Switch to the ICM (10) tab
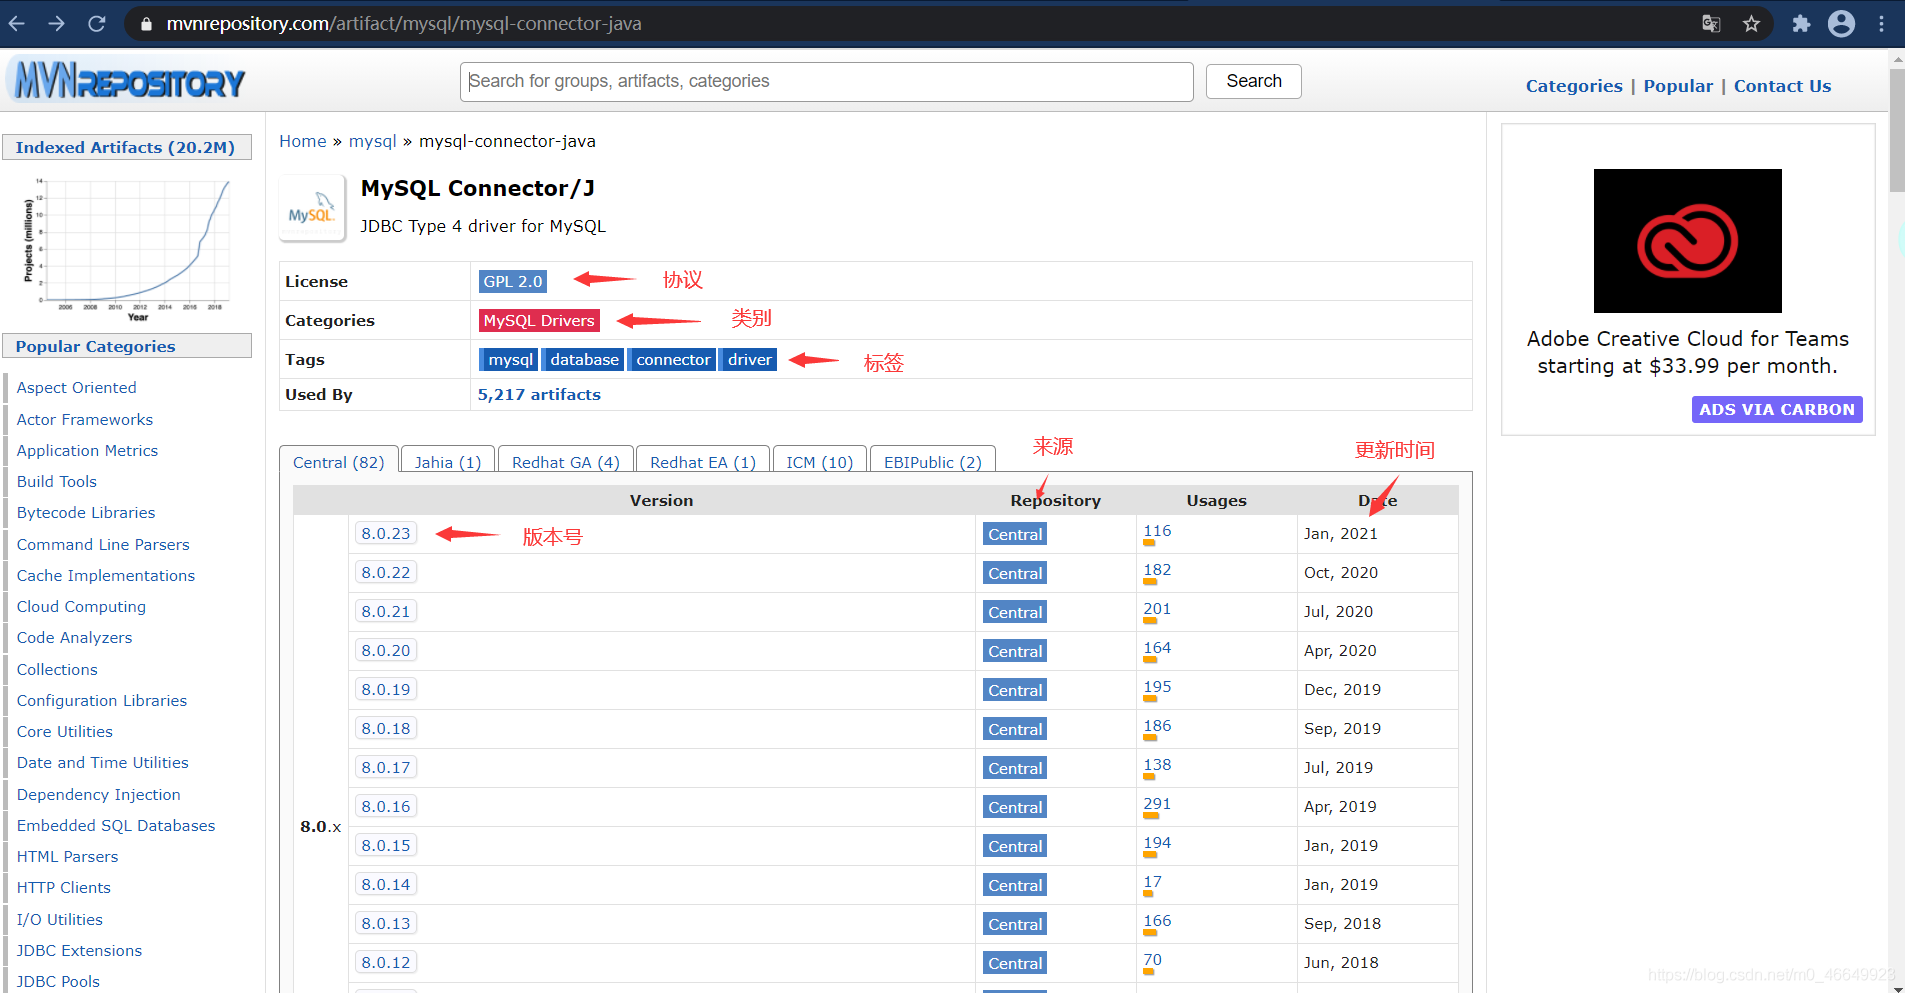The image size is (1905, 993). tap(820, 461)
